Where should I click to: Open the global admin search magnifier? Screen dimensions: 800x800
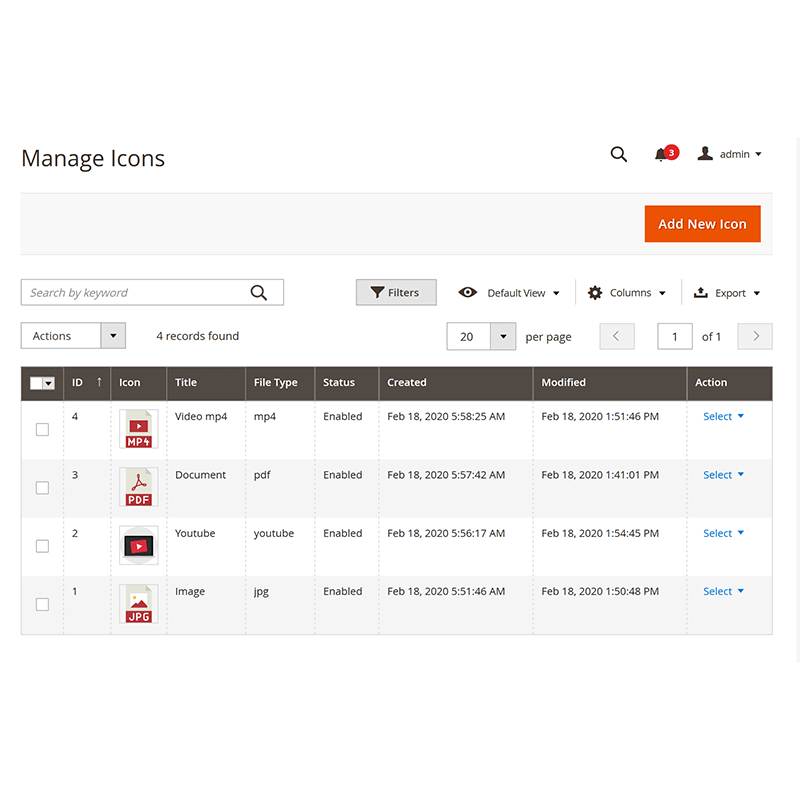pyautogui.click(x=619, y=154)
